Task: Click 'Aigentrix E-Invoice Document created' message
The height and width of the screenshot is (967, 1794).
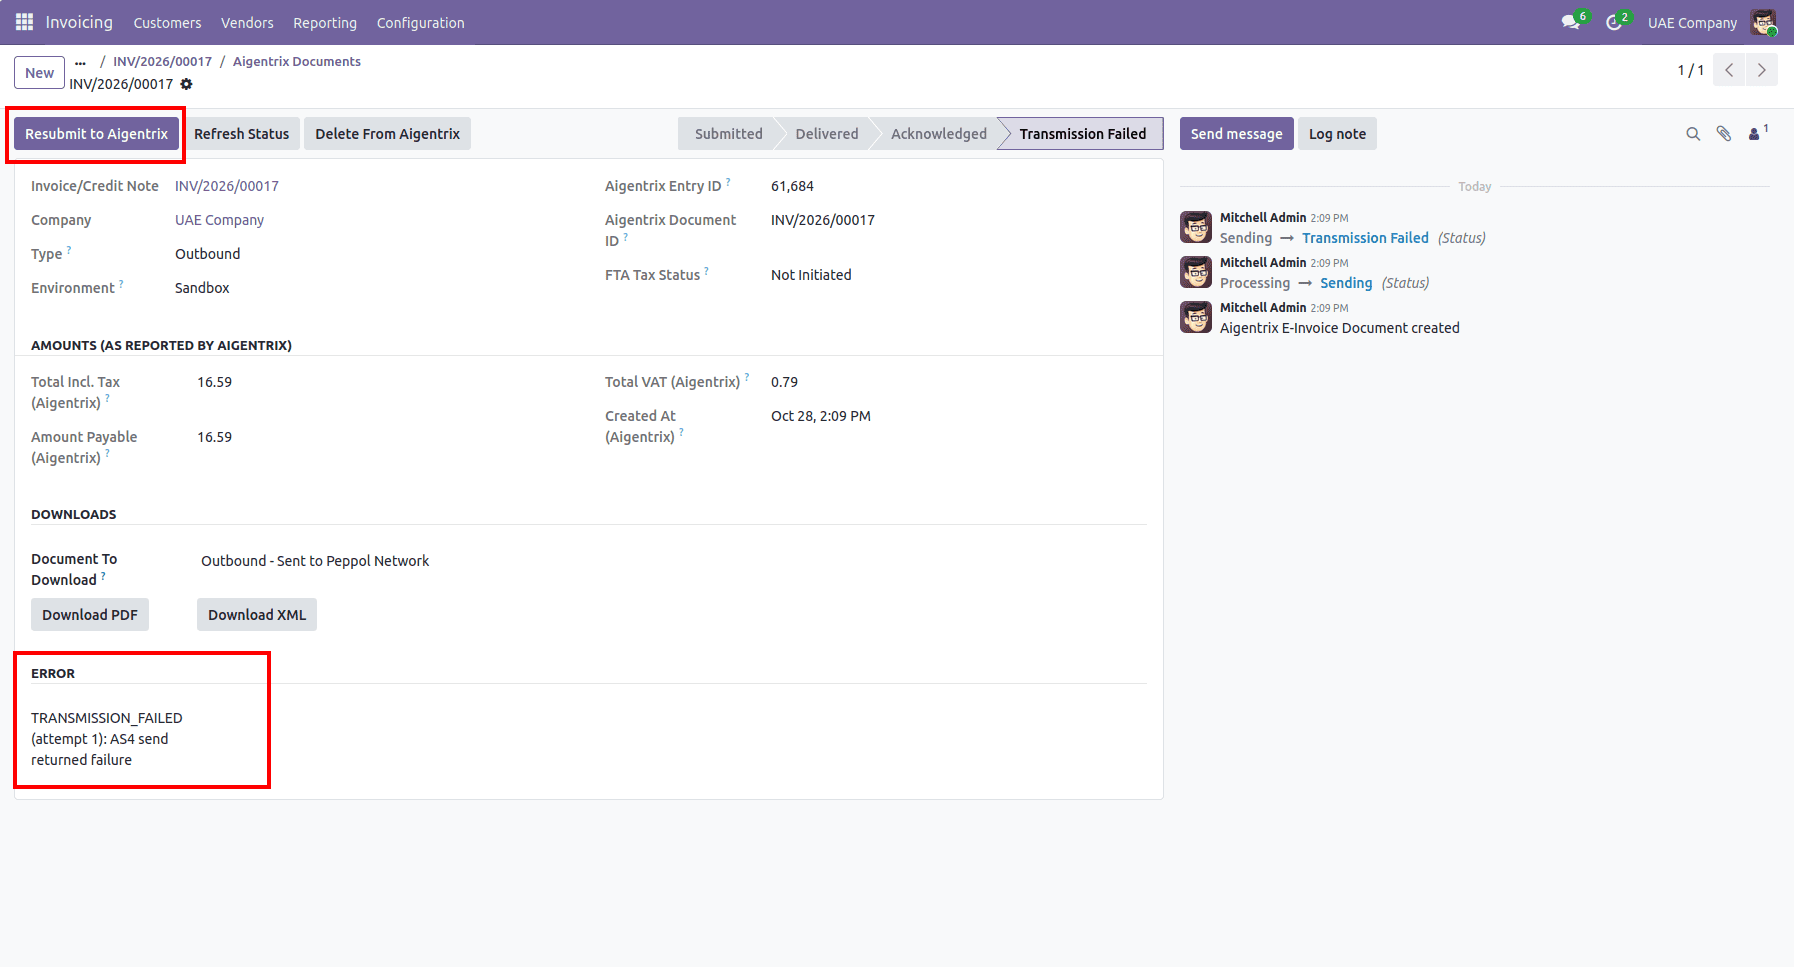Action: pyautogui.click(x=1339, y=328)
